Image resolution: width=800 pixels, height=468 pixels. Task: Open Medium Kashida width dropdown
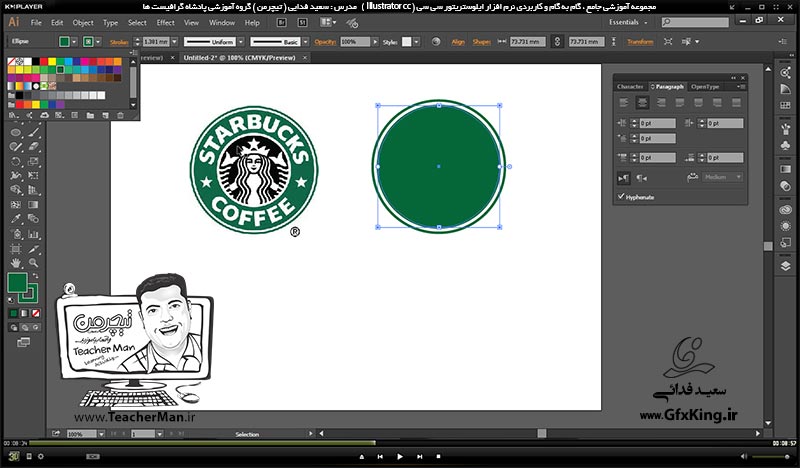click(722, 177)
